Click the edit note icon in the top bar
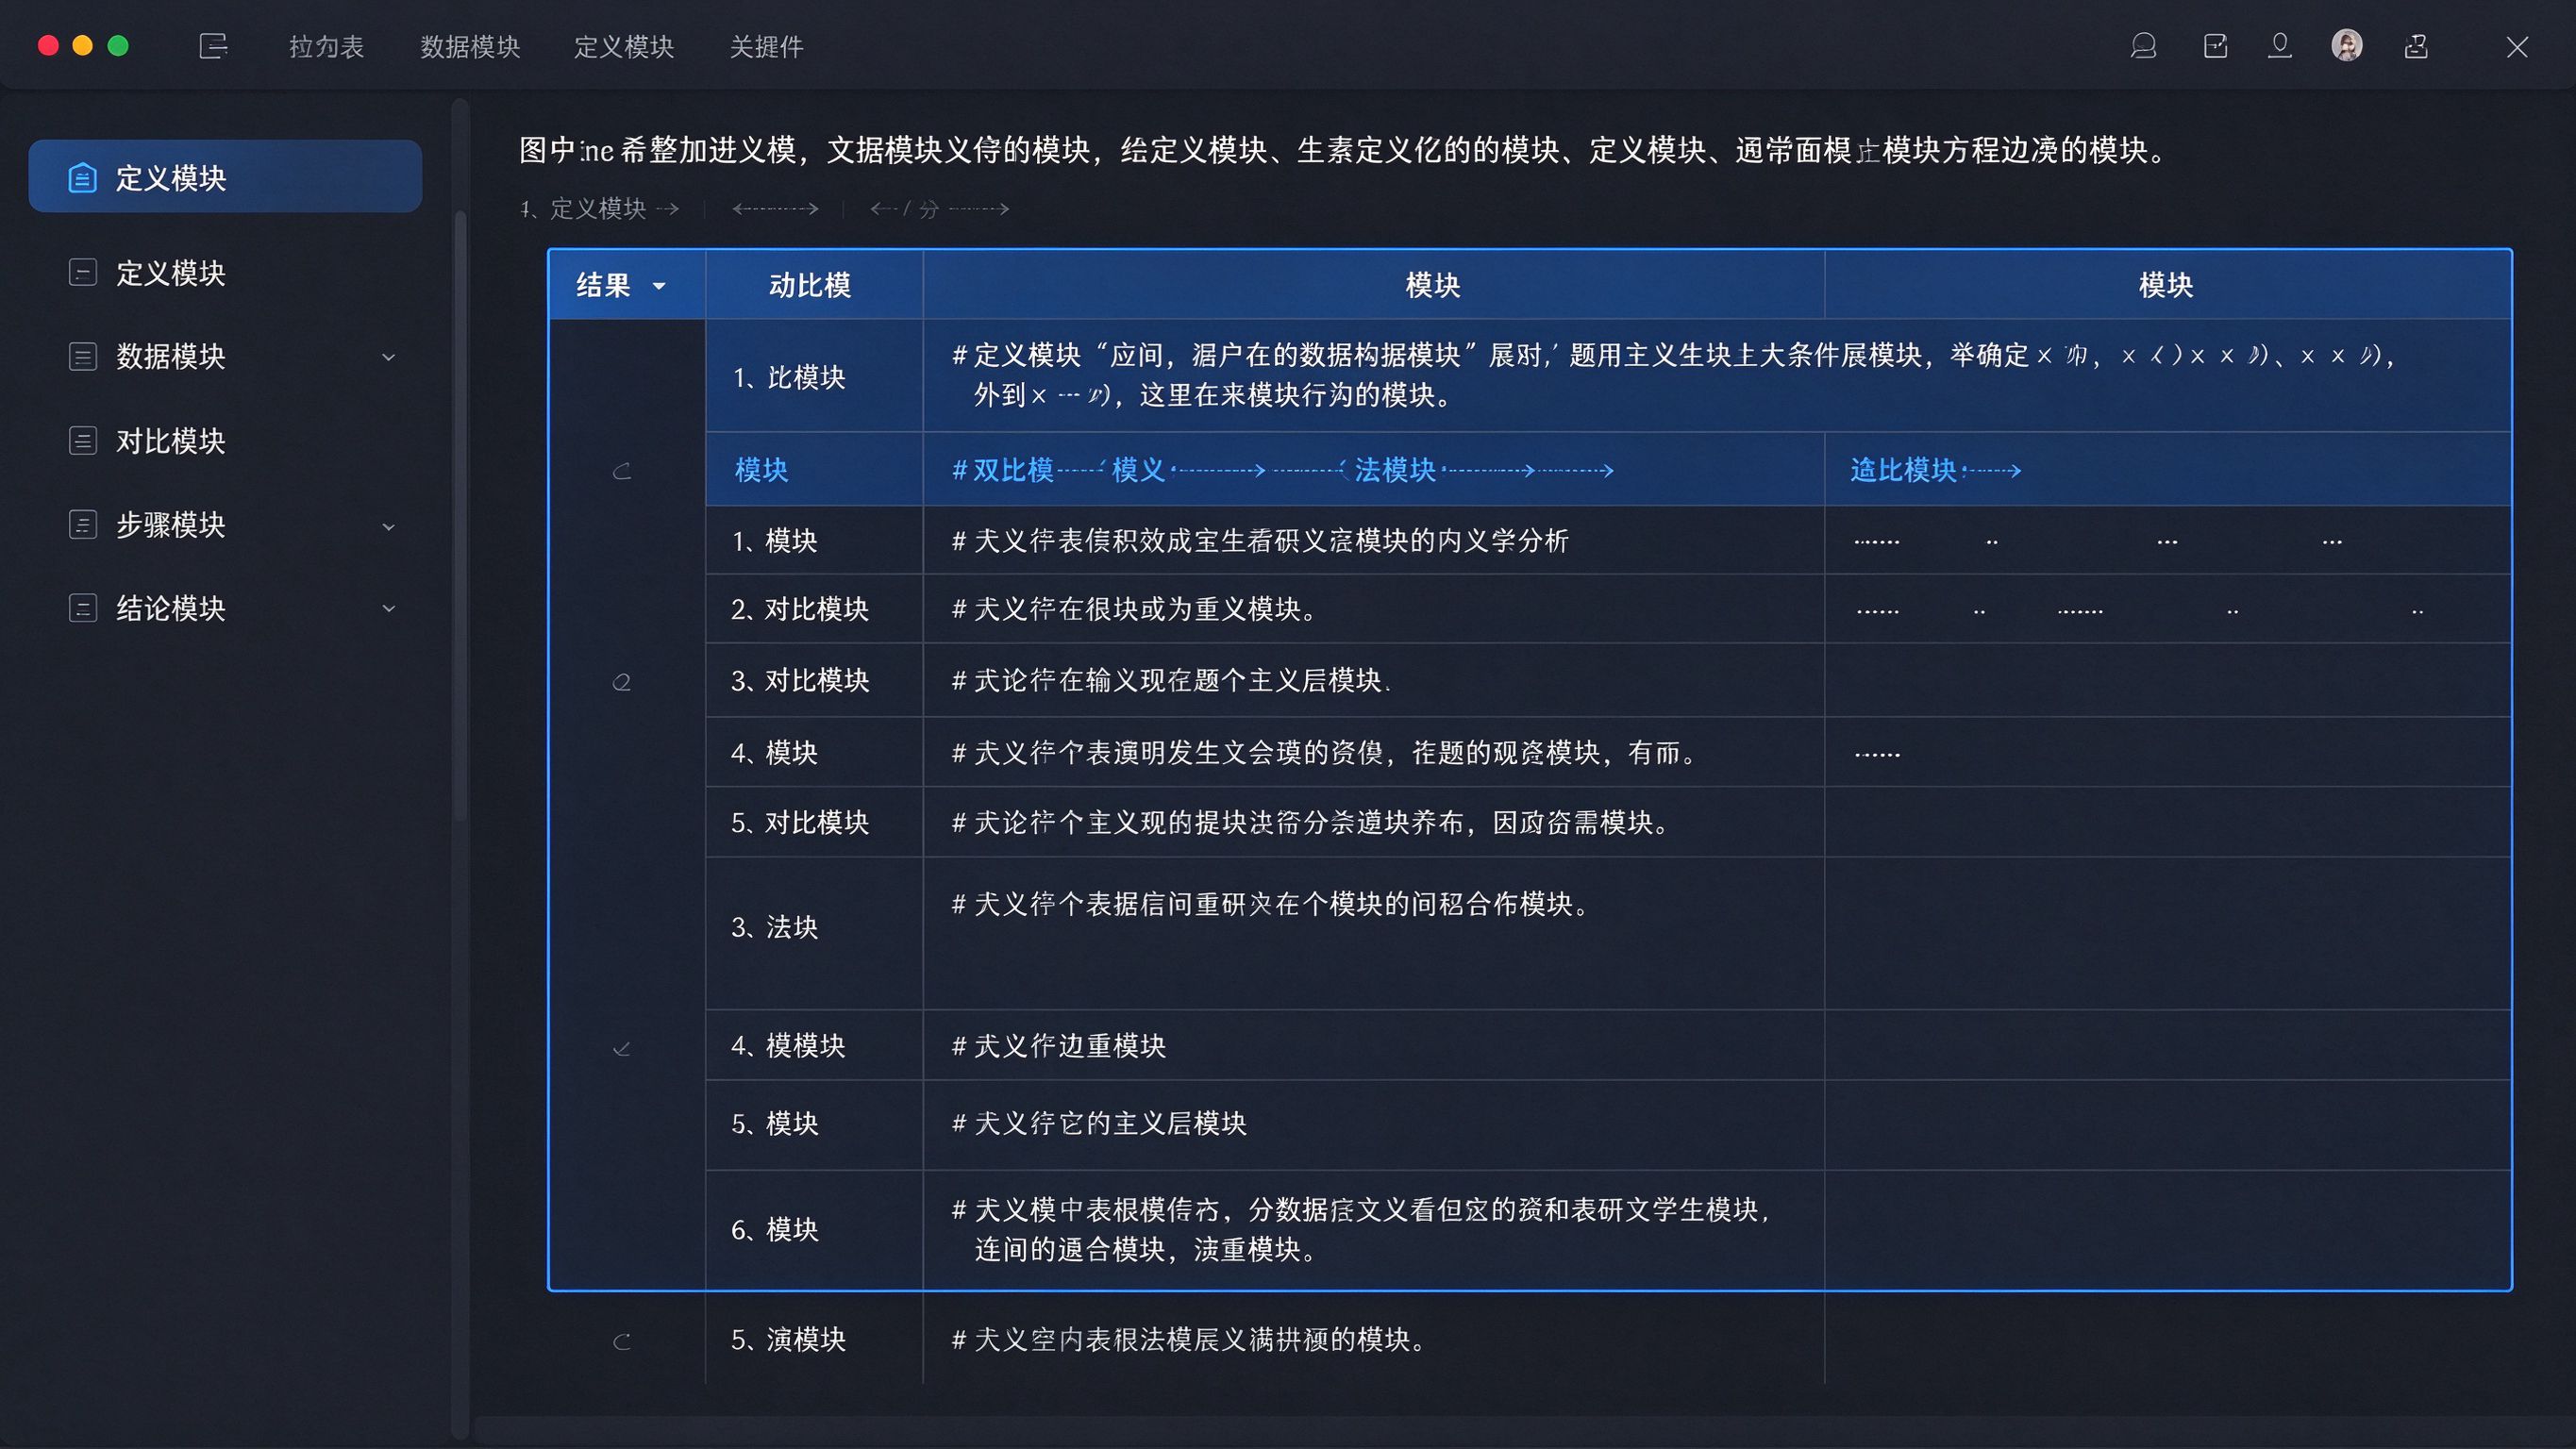2576x1449 pixels. 2215,46
